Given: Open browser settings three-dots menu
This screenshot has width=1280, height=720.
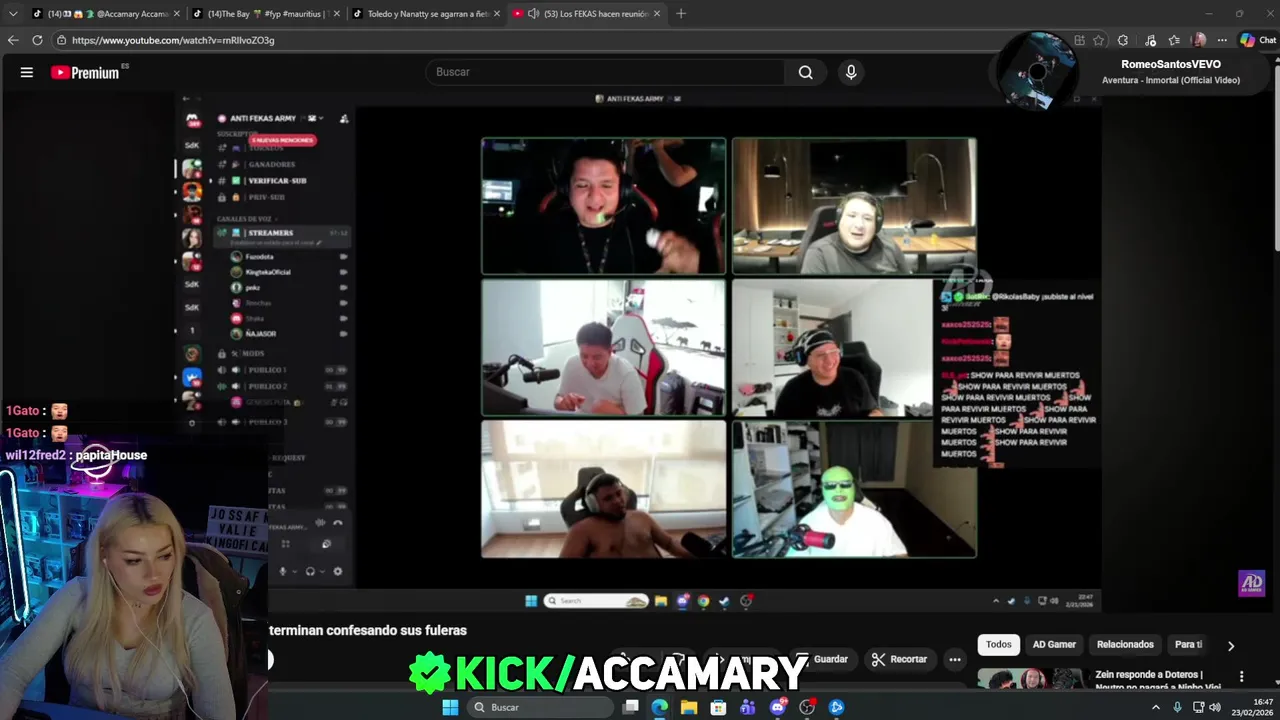Looking at the screenshot, I should tap(1222, 40).
